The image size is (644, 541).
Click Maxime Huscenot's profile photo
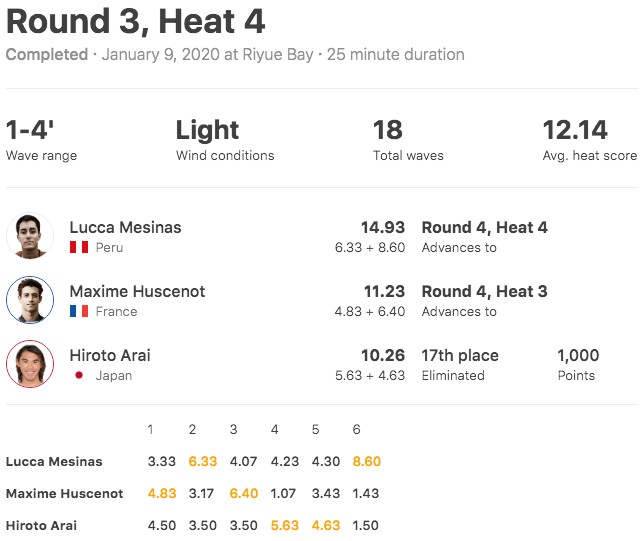(x=30, y=300)
